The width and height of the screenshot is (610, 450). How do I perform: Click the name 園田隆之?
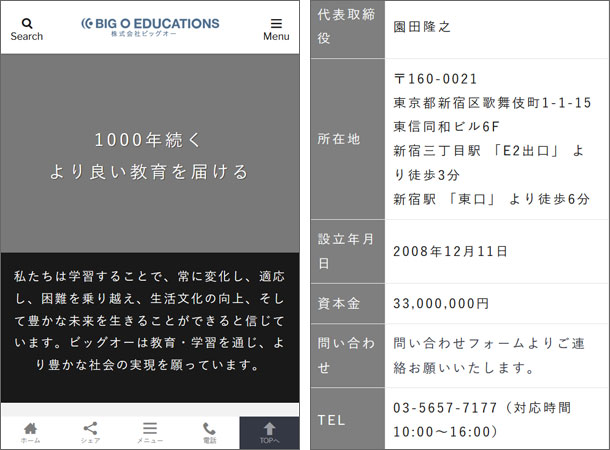423,27
